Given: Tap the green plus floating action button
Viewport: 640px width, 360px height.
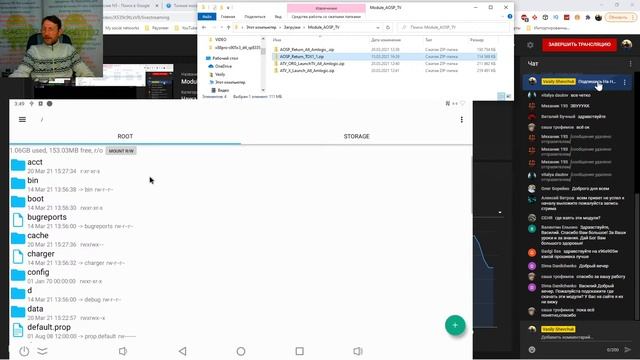Looking at the screenshot, I should click(455, 325).
